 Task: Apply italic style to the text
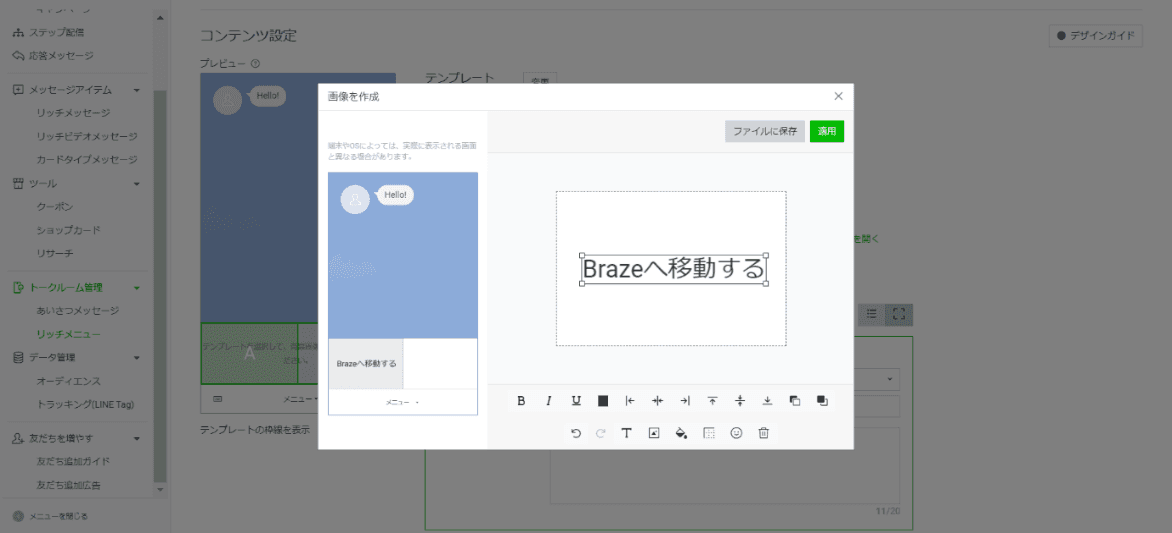[x=549, y=401]
